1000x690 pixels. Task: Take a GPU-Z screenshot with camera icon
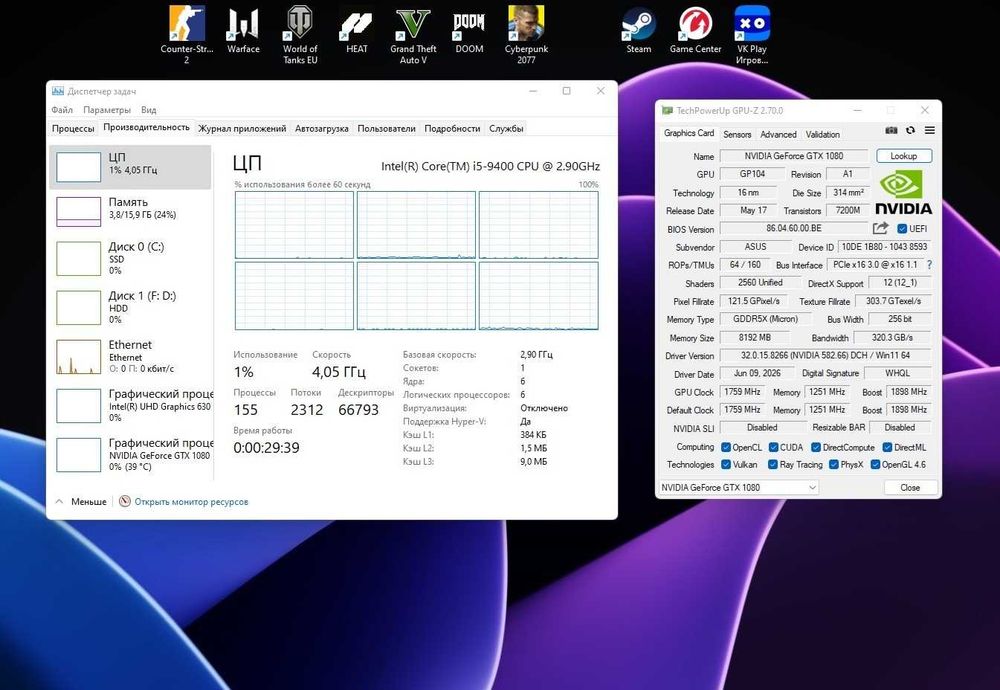coord(892,130)
